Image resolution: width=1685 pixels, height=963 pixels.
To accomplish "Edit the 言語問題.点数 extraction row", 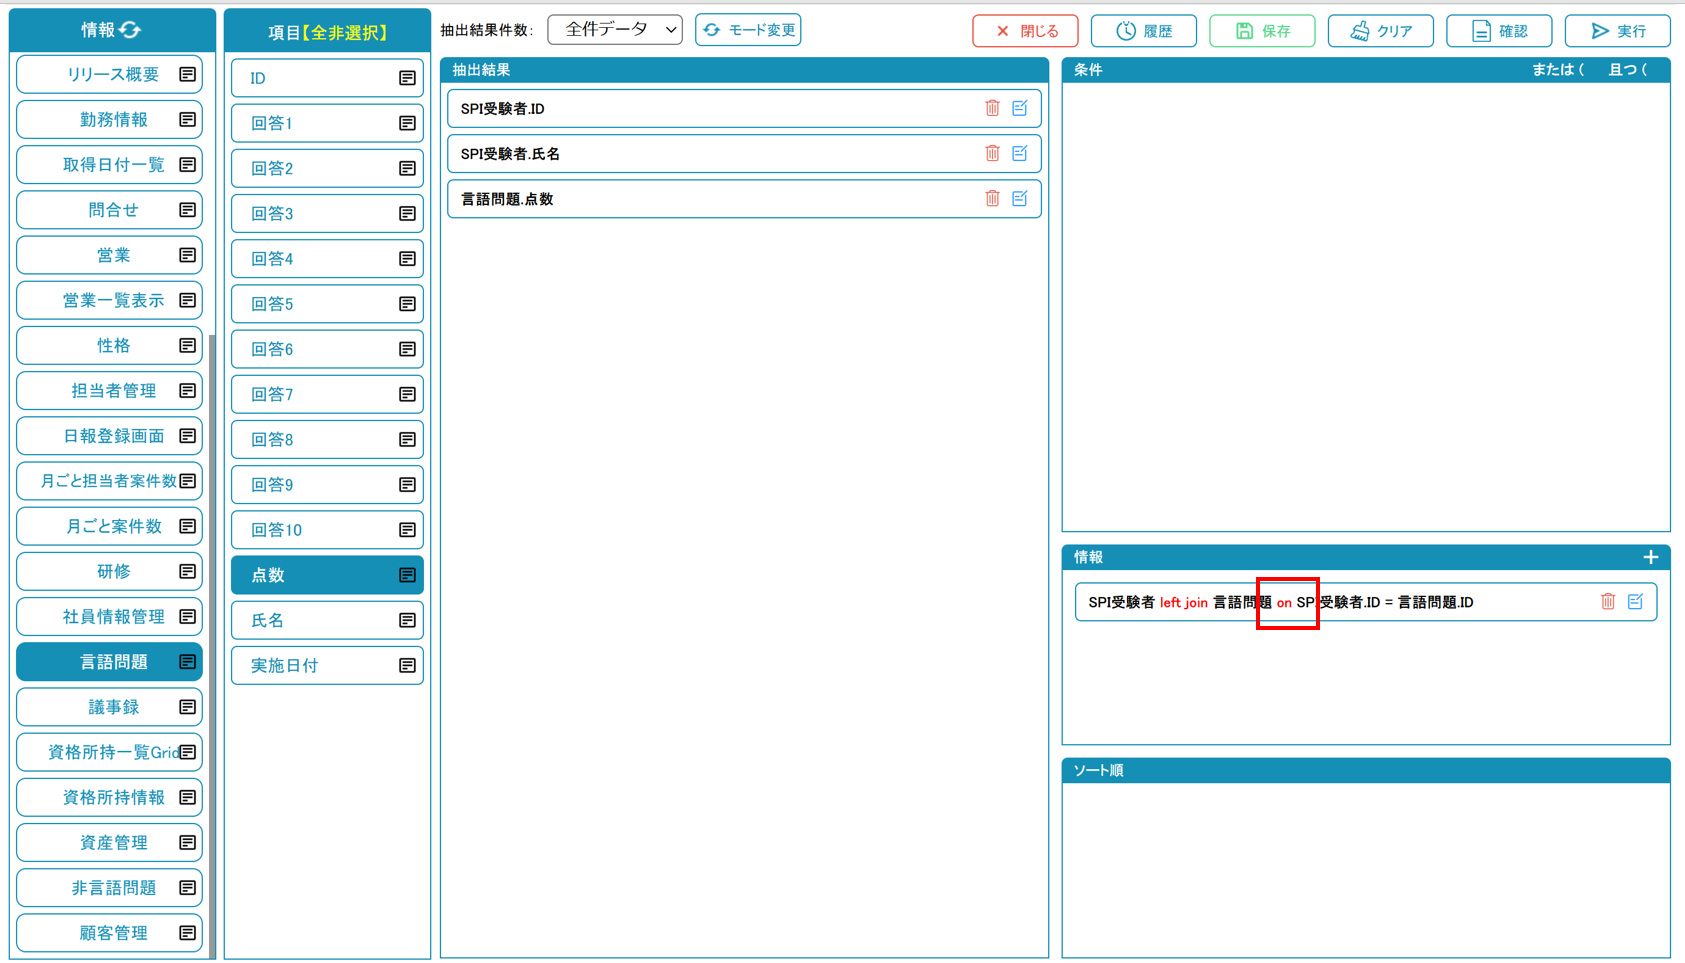I will [x=1020, y=198].
